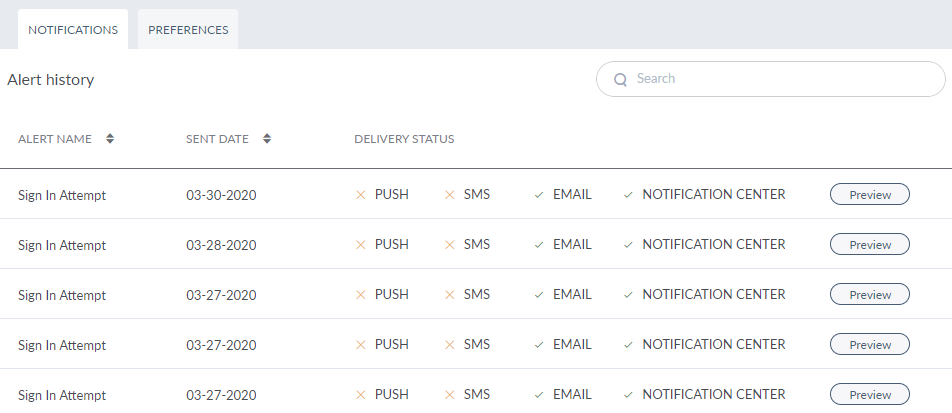Click the PUSH failed icon for 03-30-2020 alert

[x=361, y=195]
